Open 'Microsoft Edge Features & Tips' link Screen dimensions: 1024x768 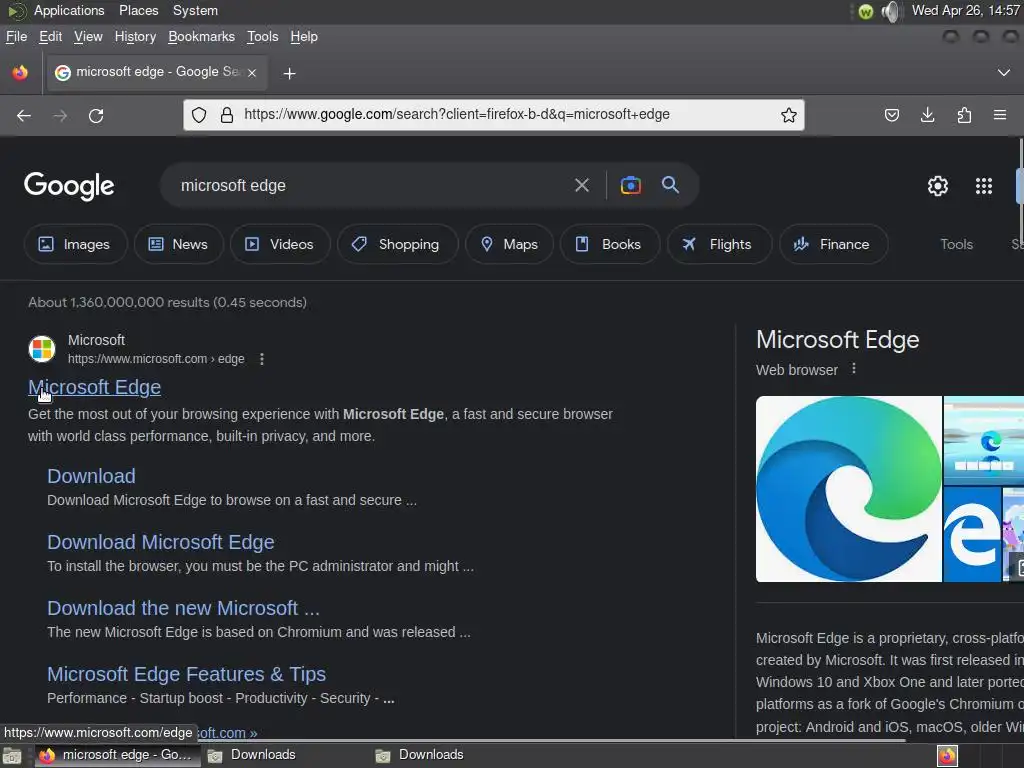tap(187, 674)
